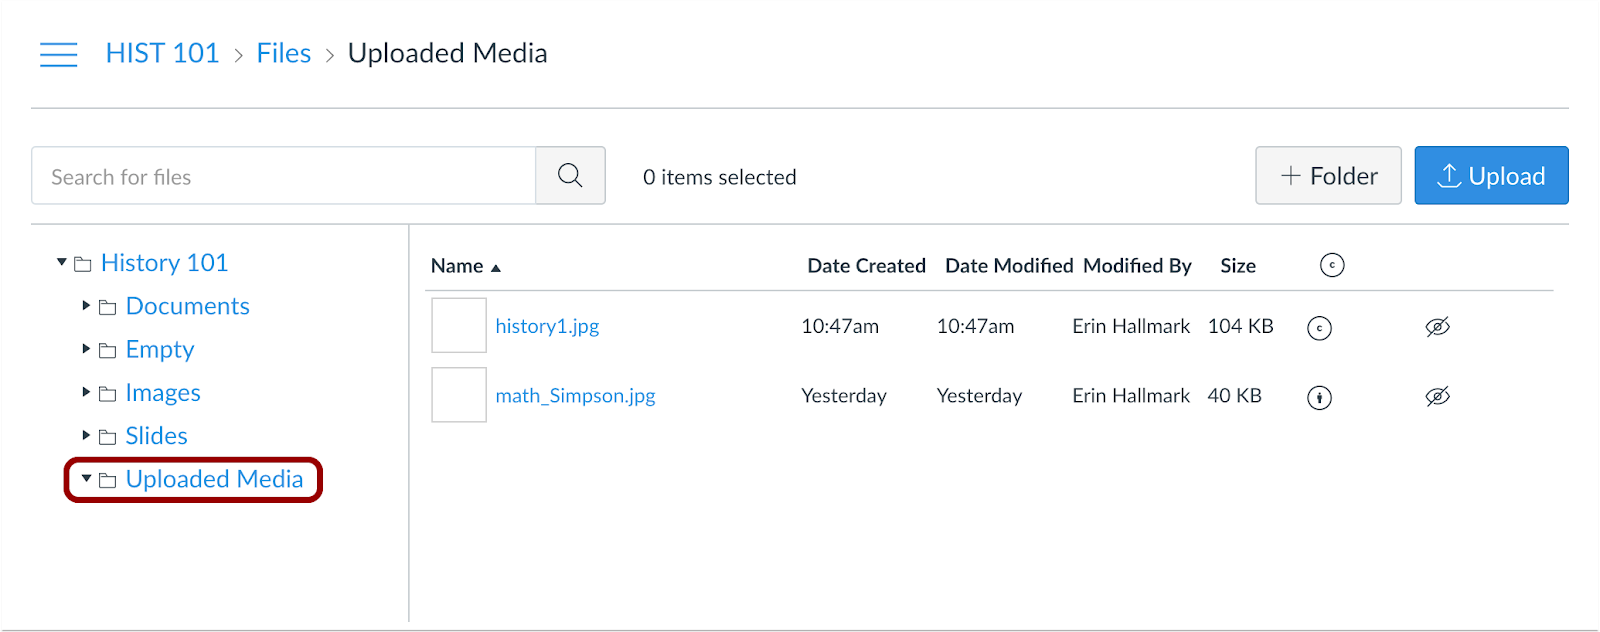Collapse the History 101 root folder

pos(62,262)
